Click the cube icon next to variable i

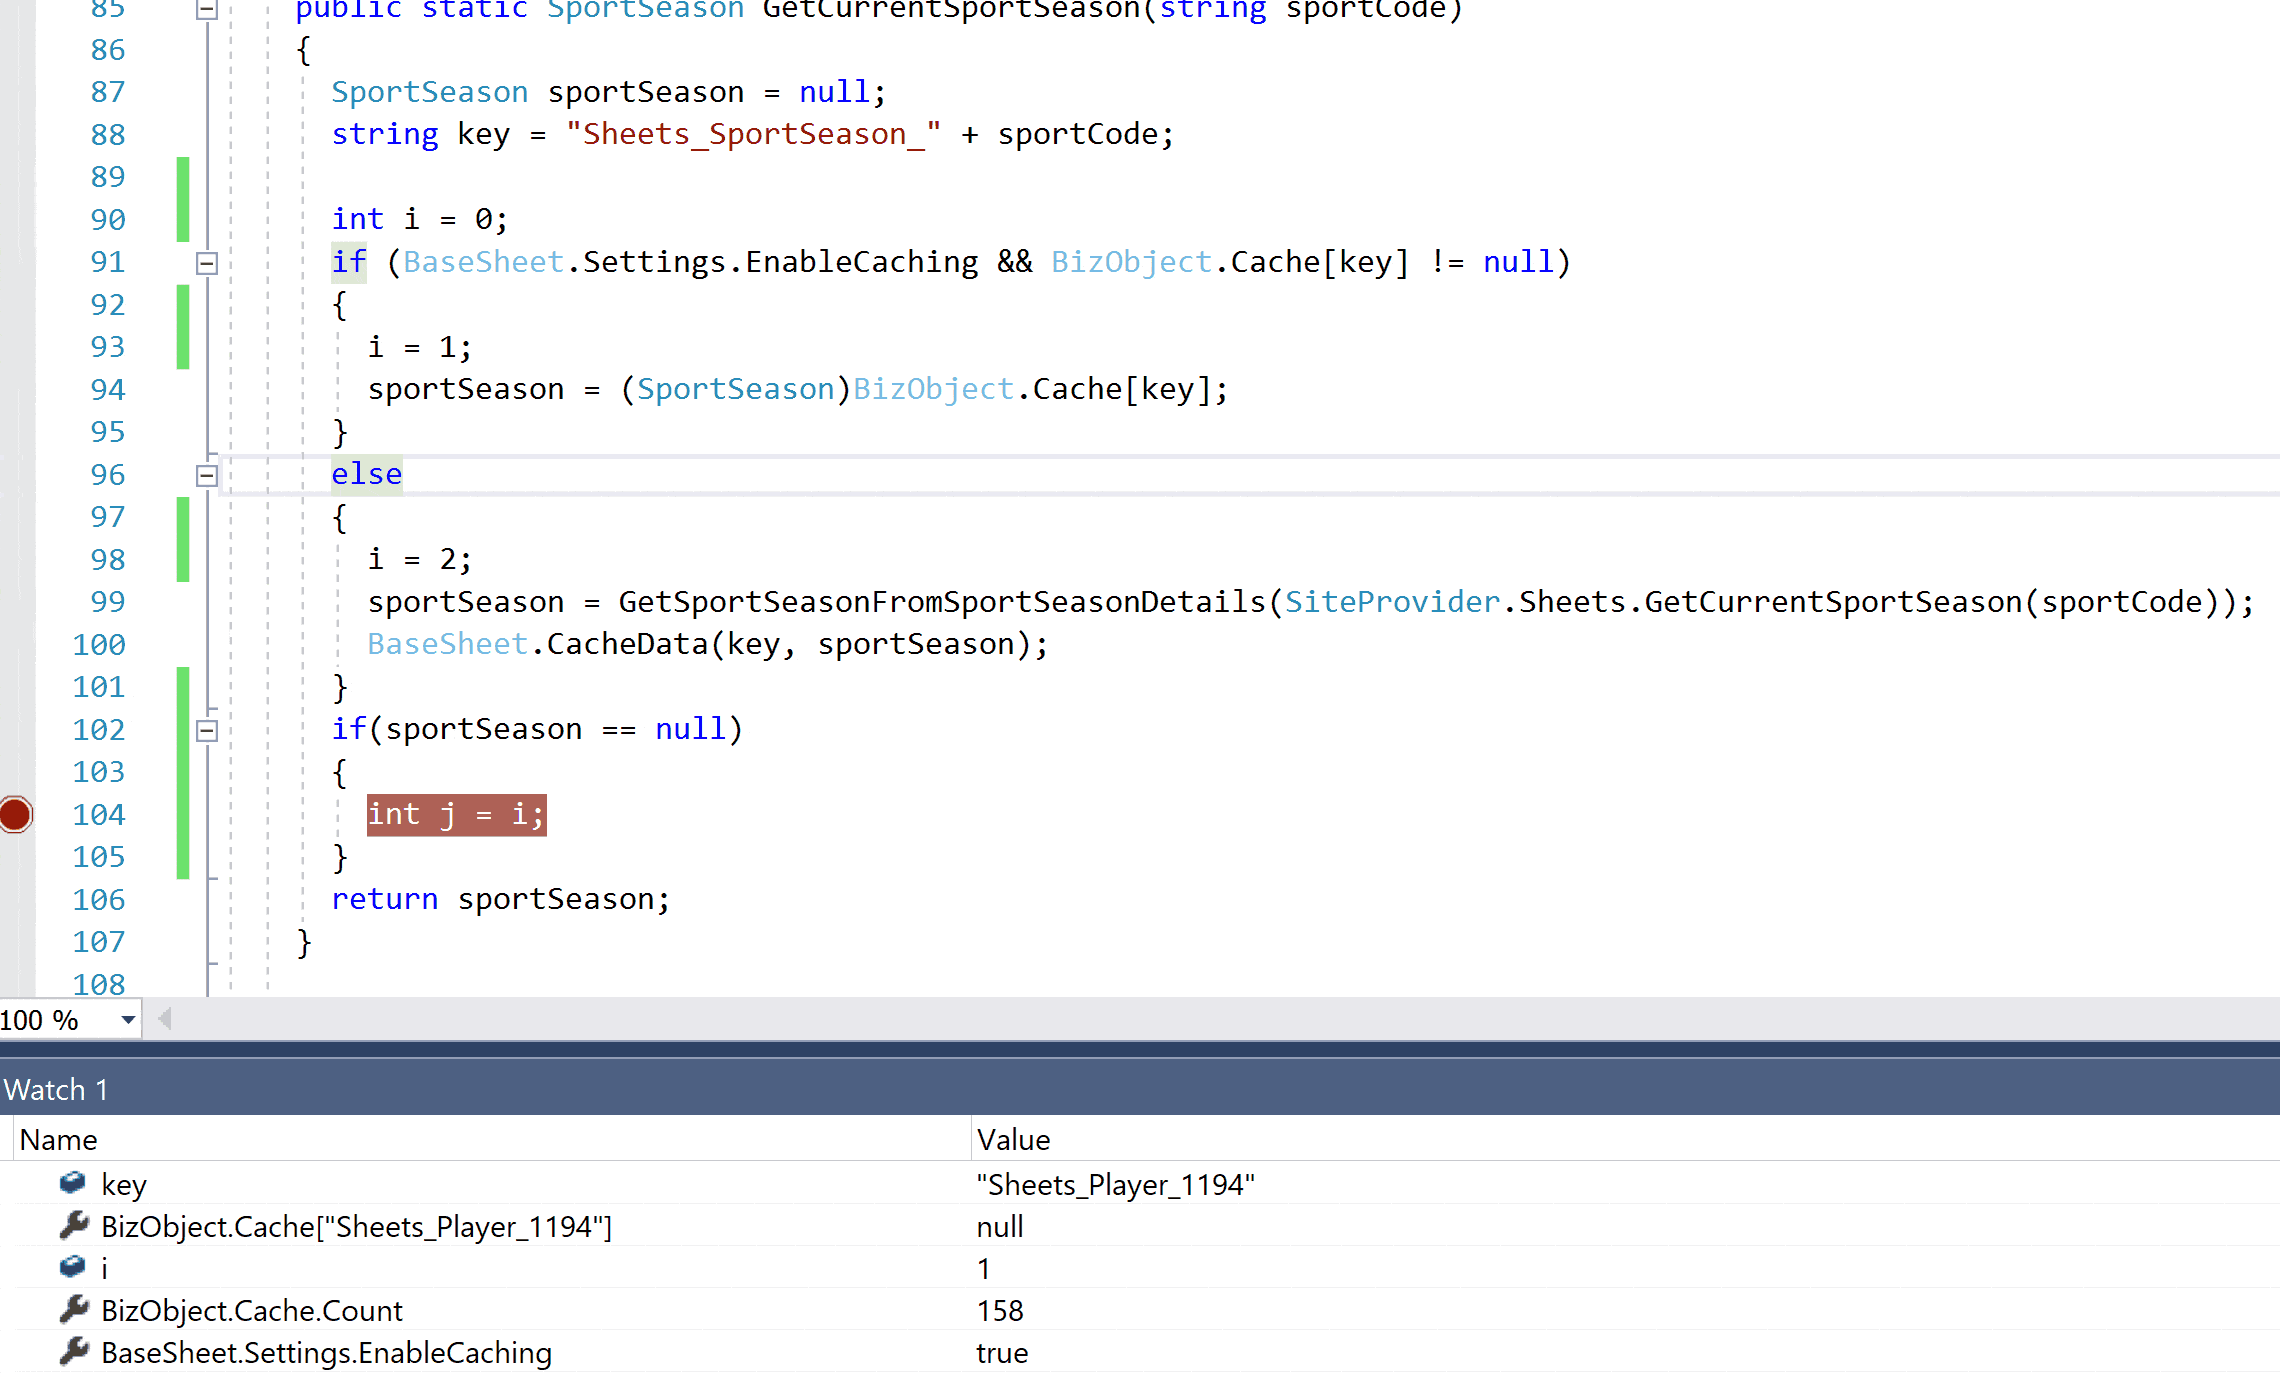click(x=72, y=1267)
